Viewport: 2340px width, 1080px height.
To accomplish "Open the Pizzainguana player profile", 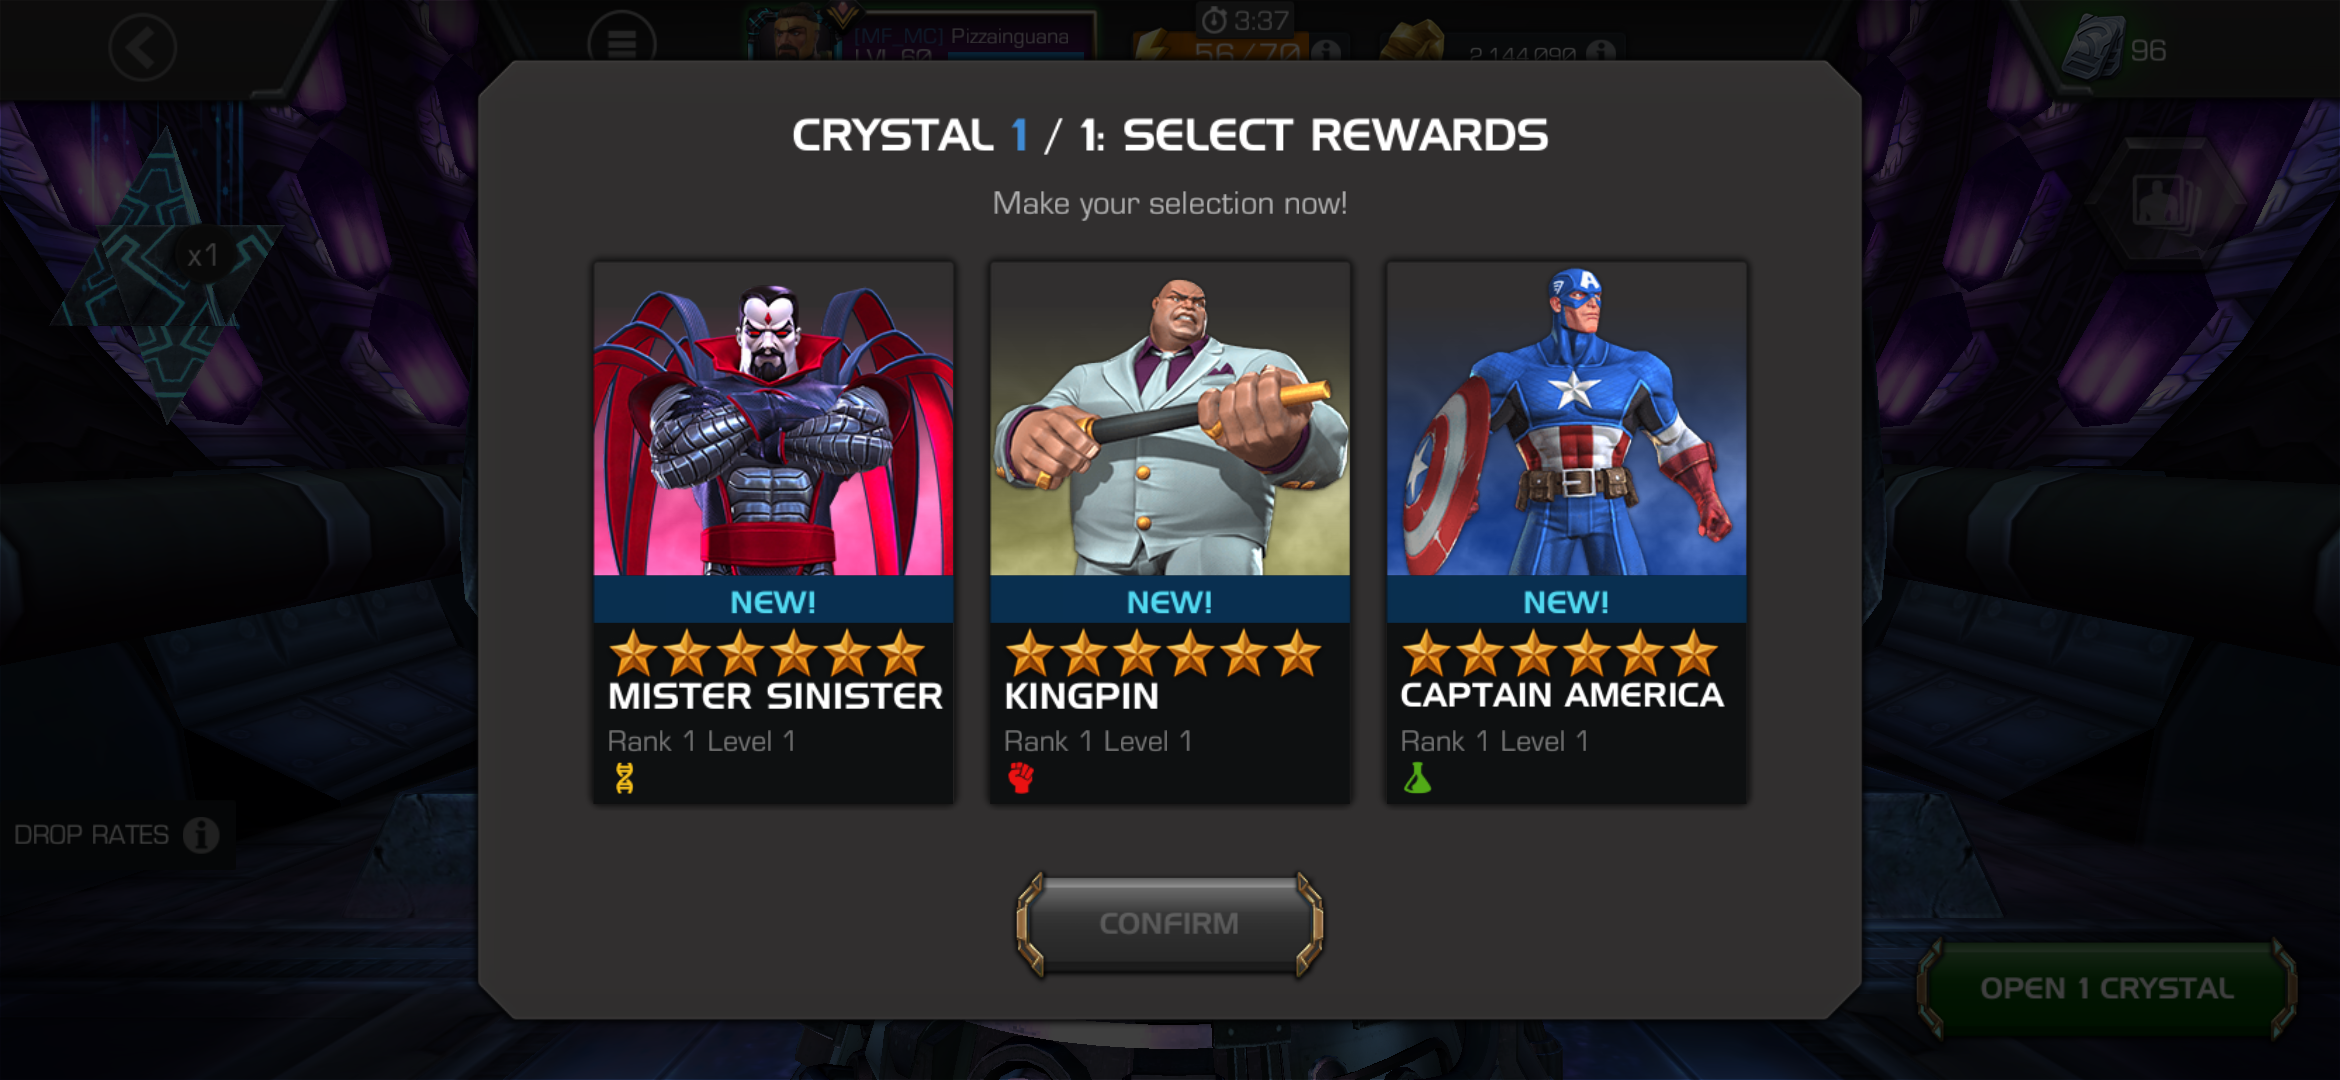I will tap(920, 36).
